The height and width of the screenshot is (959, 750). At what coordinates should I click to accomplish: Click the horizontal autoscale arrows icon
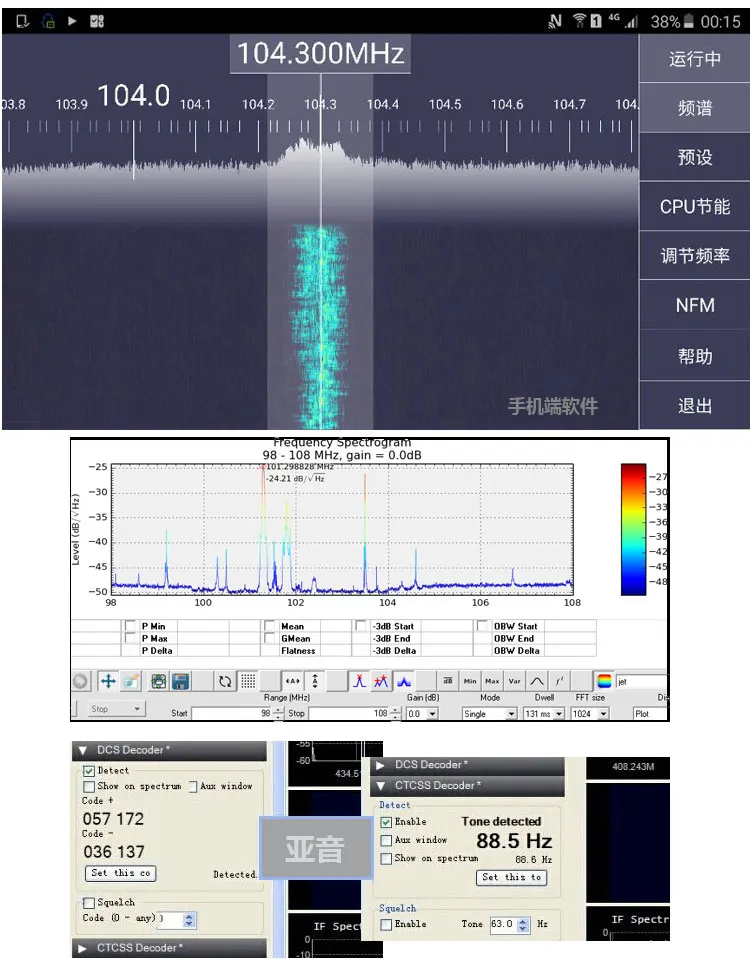(x=292, y=681)
